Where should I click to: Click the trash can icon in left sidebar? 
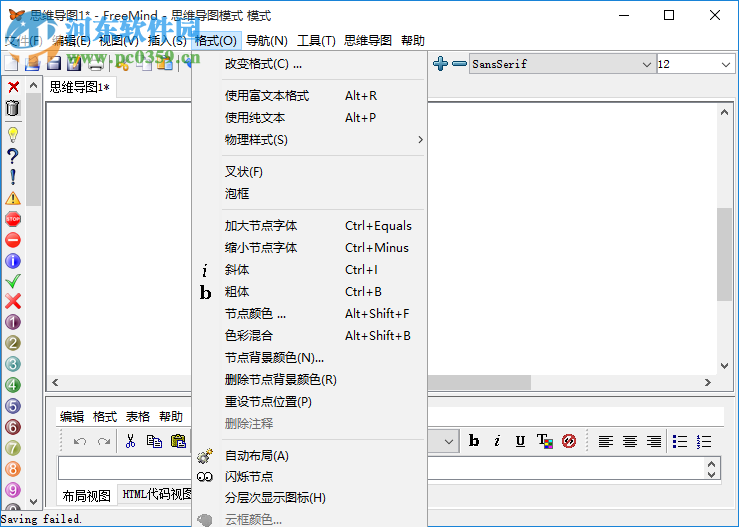[13, 108]
